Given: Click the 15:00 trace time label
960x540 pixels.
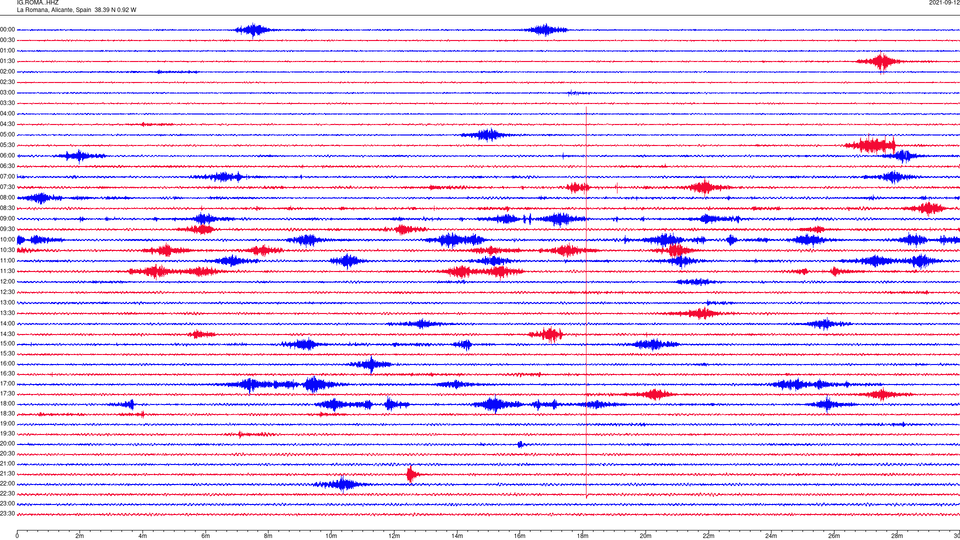Looking at the screenshot, I should (7, 343).
